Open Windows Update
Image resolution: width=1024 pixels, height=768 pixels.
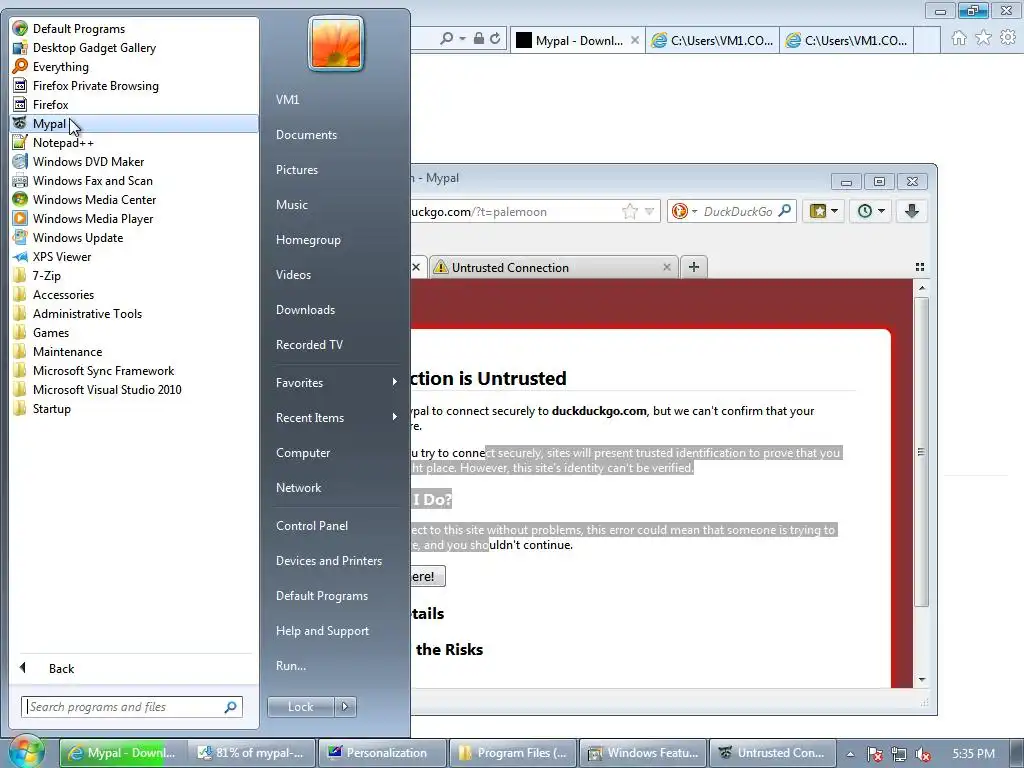pyautogui.click(x=134, y=237)
